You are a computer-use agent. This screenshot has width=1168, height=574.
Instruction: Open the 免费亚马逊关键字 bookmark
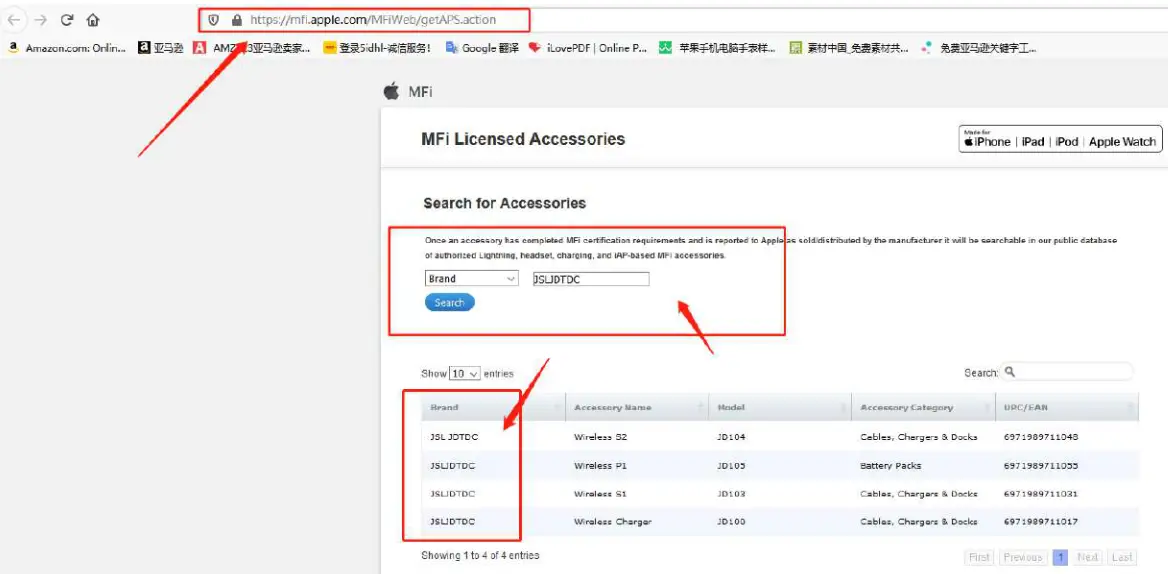(979, 48)
